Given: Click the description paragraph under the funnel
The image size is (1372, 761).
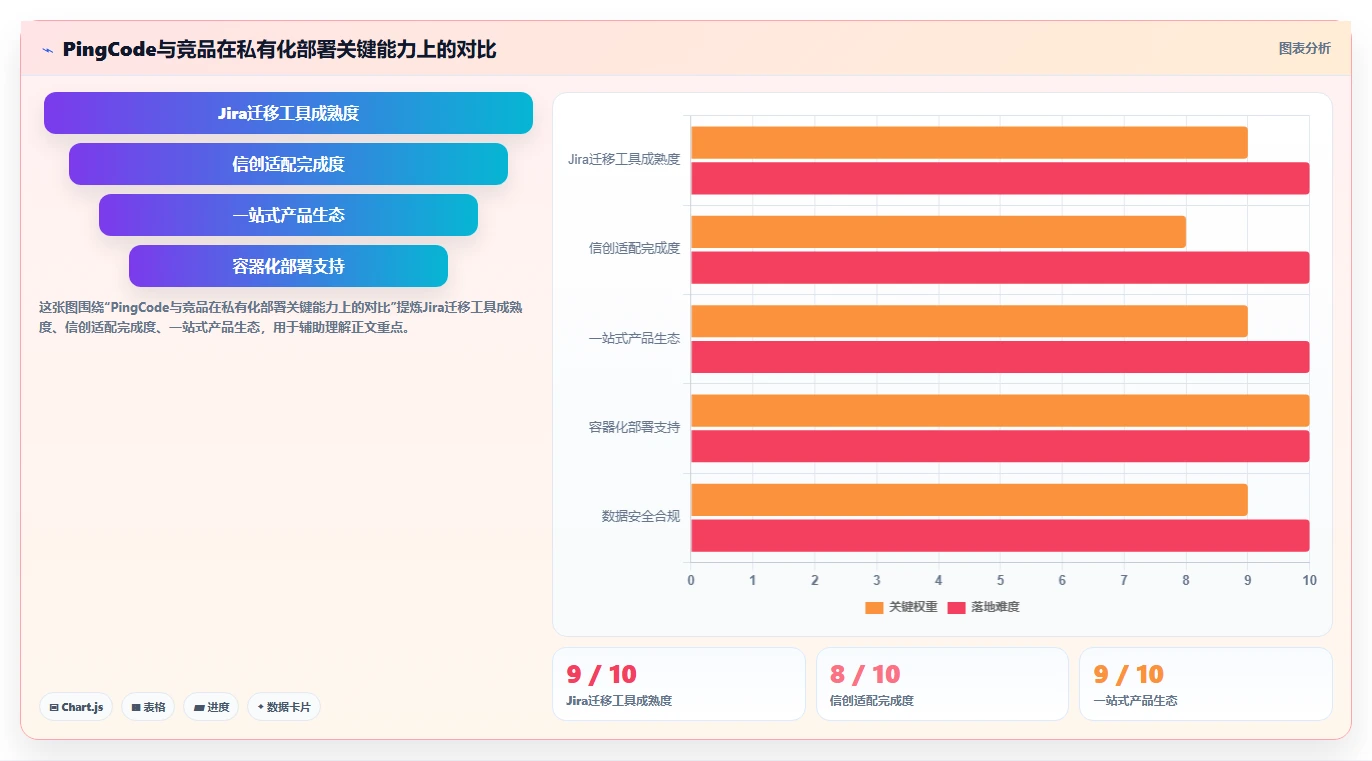Looking at the screenshot, I should [x=280, y=317].
